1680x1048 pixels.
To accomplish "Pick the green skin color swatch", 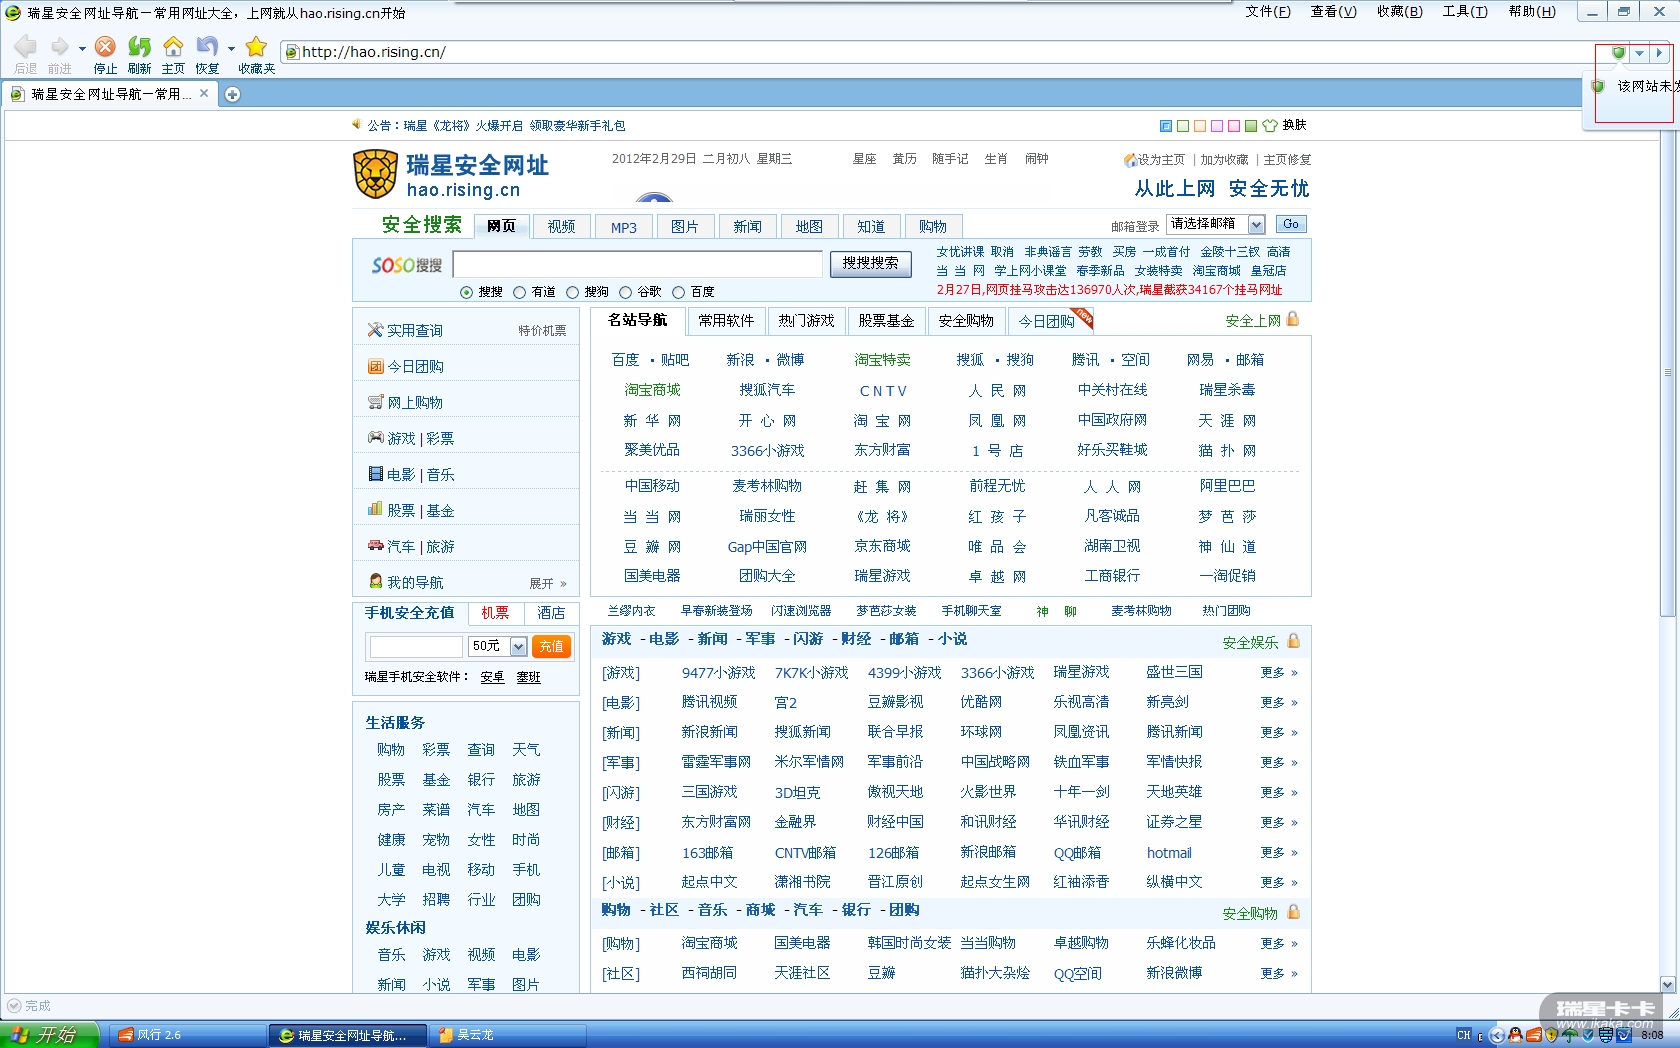I will point(1250,126).
